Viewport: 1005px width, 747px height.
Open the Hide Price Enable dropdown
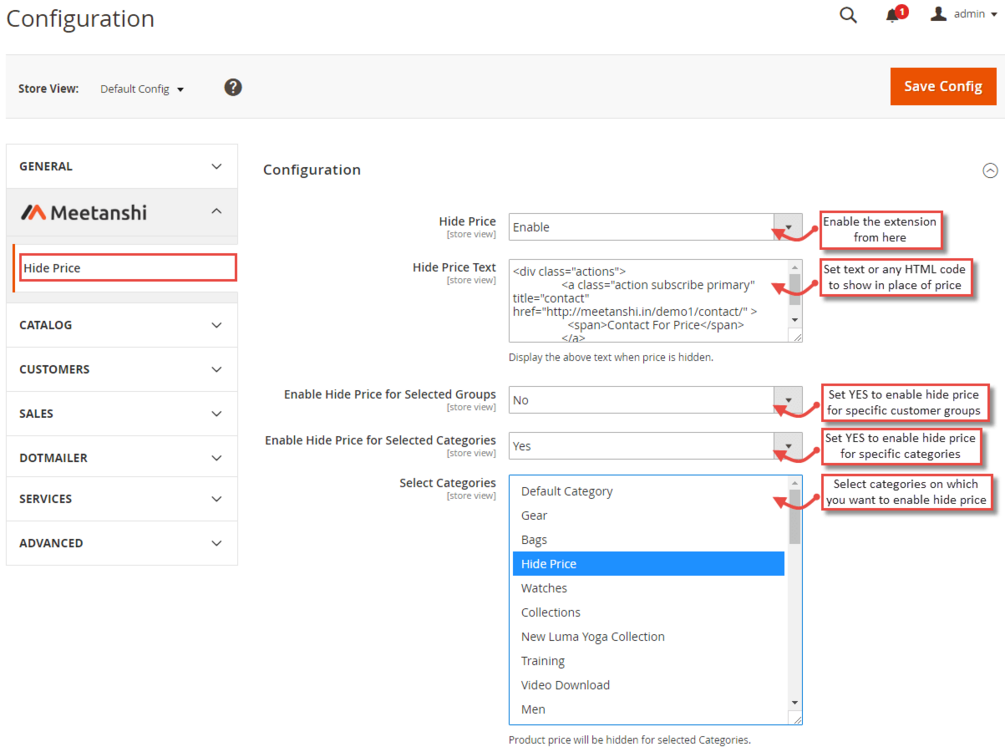tap(655, 227)
